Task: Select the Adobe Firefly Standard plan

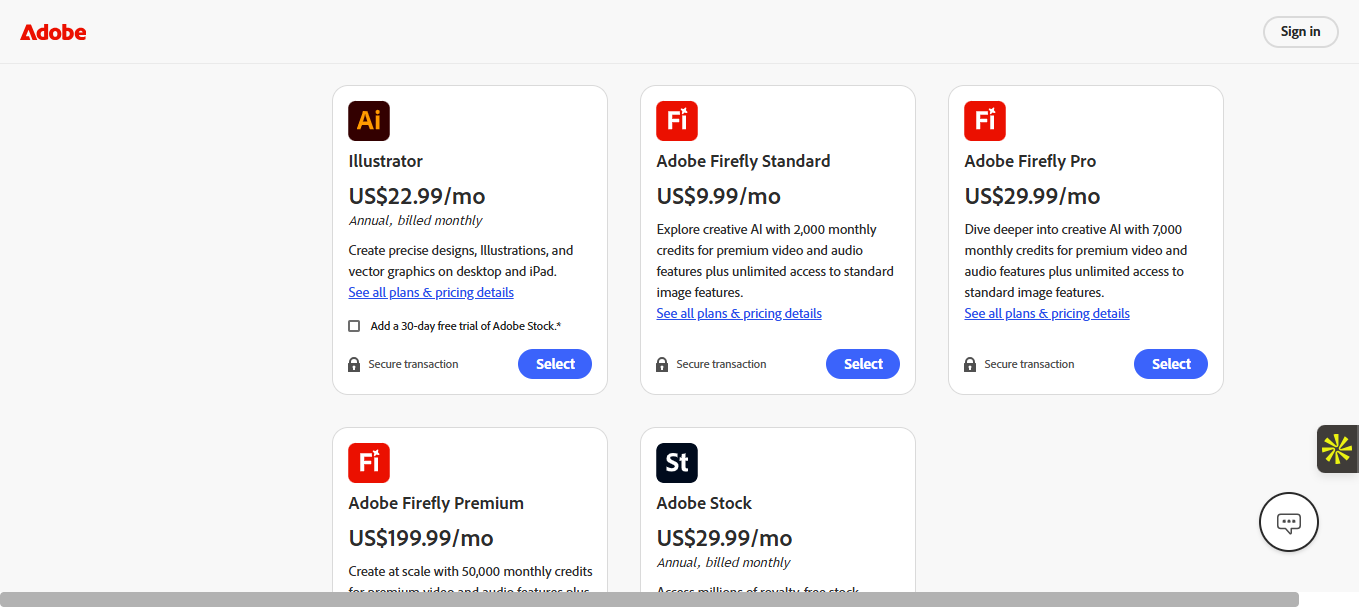Action: (863, 364)
